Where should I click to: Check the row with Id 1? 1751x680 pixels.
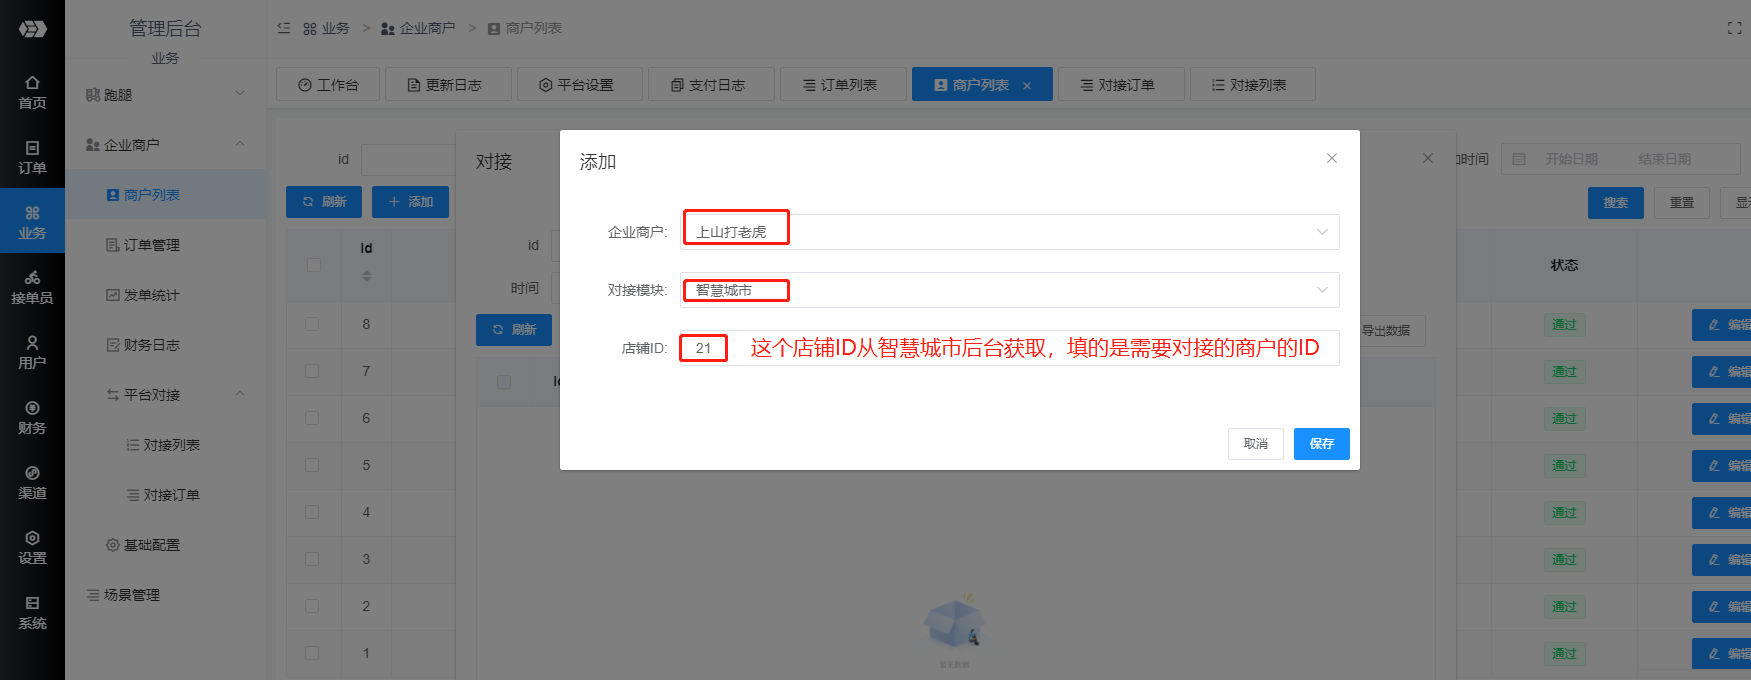click(x=312, y=653)
